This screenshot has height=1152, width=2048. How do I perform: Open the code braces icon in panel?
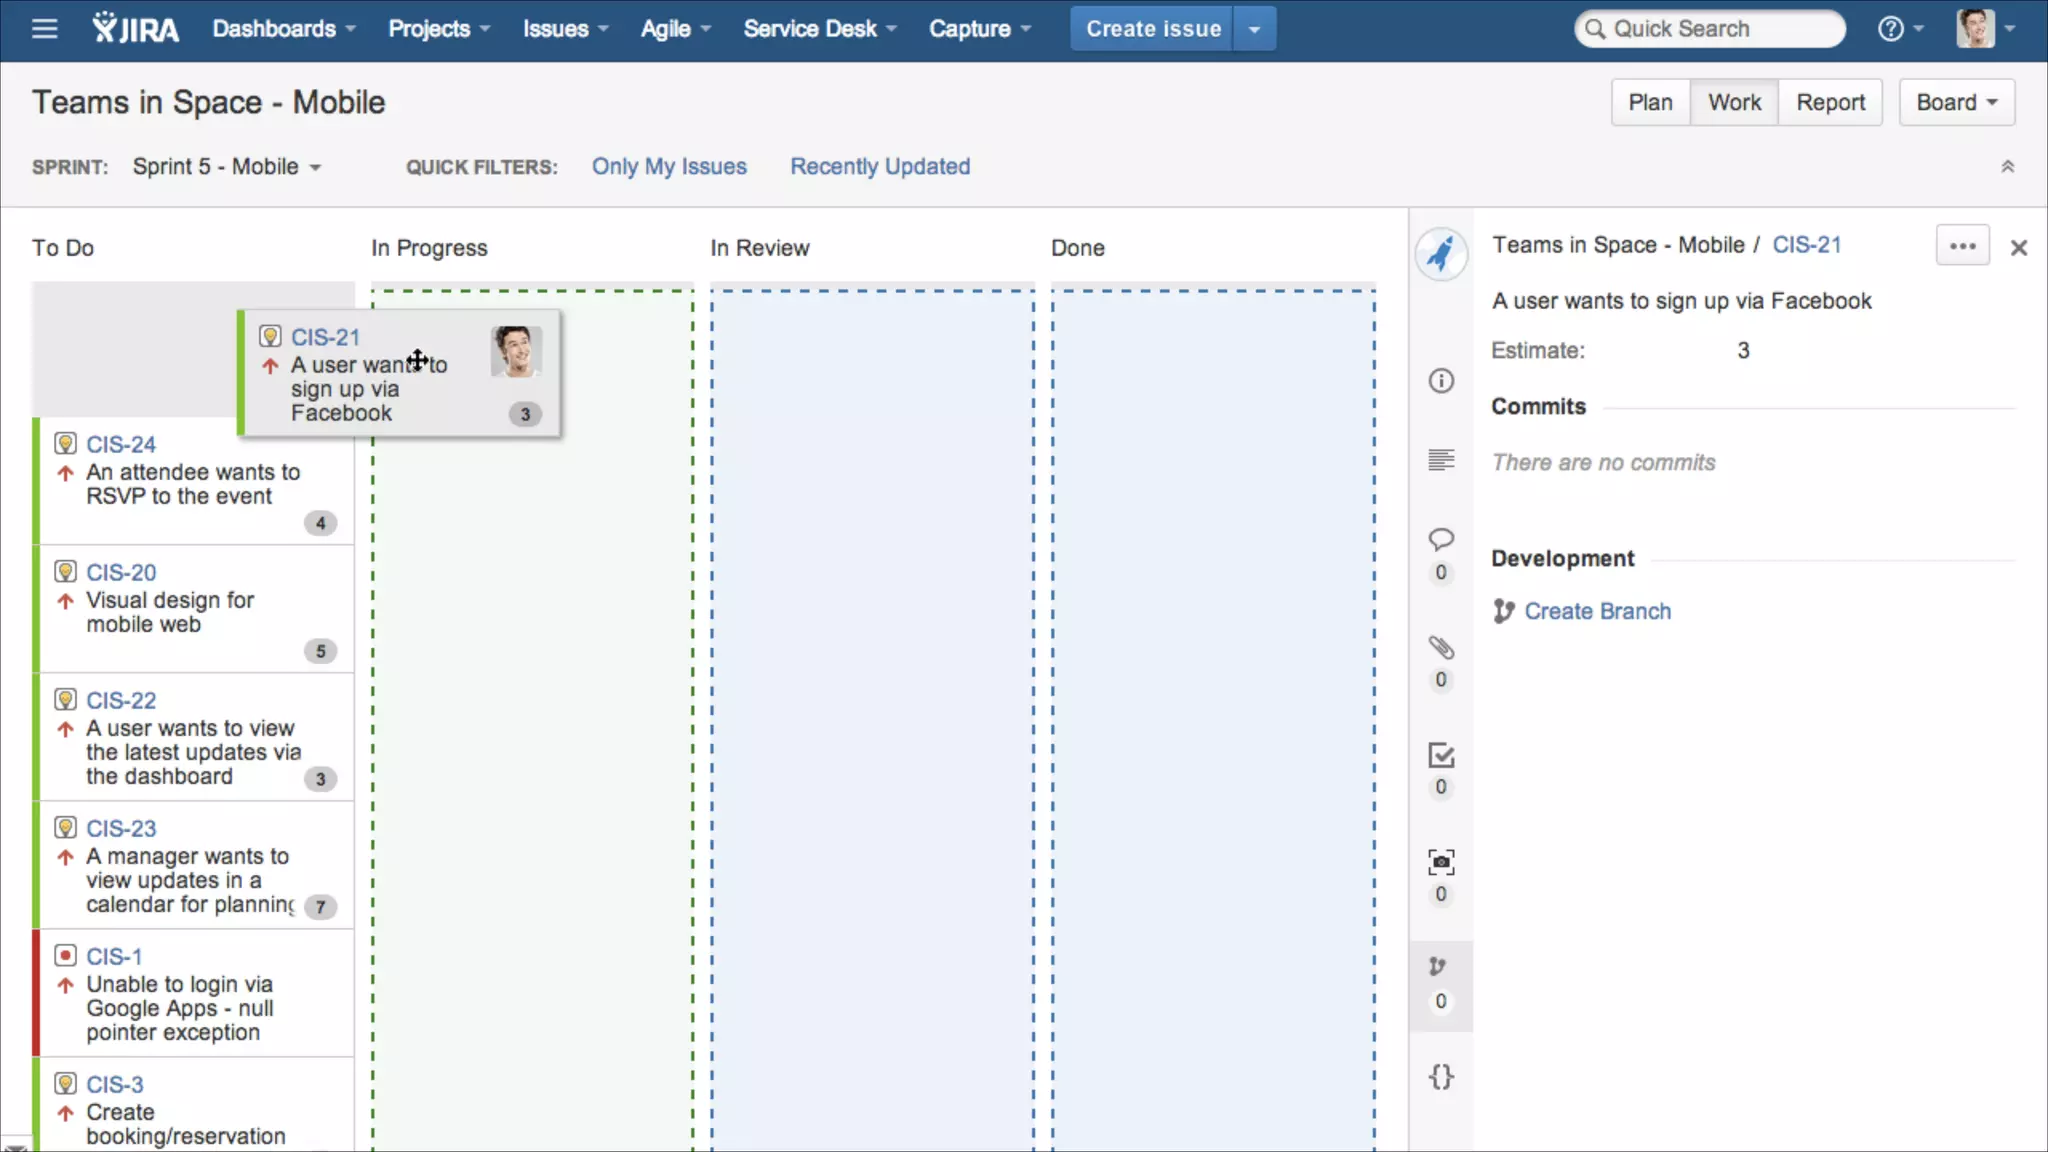pos(1441,1077)
